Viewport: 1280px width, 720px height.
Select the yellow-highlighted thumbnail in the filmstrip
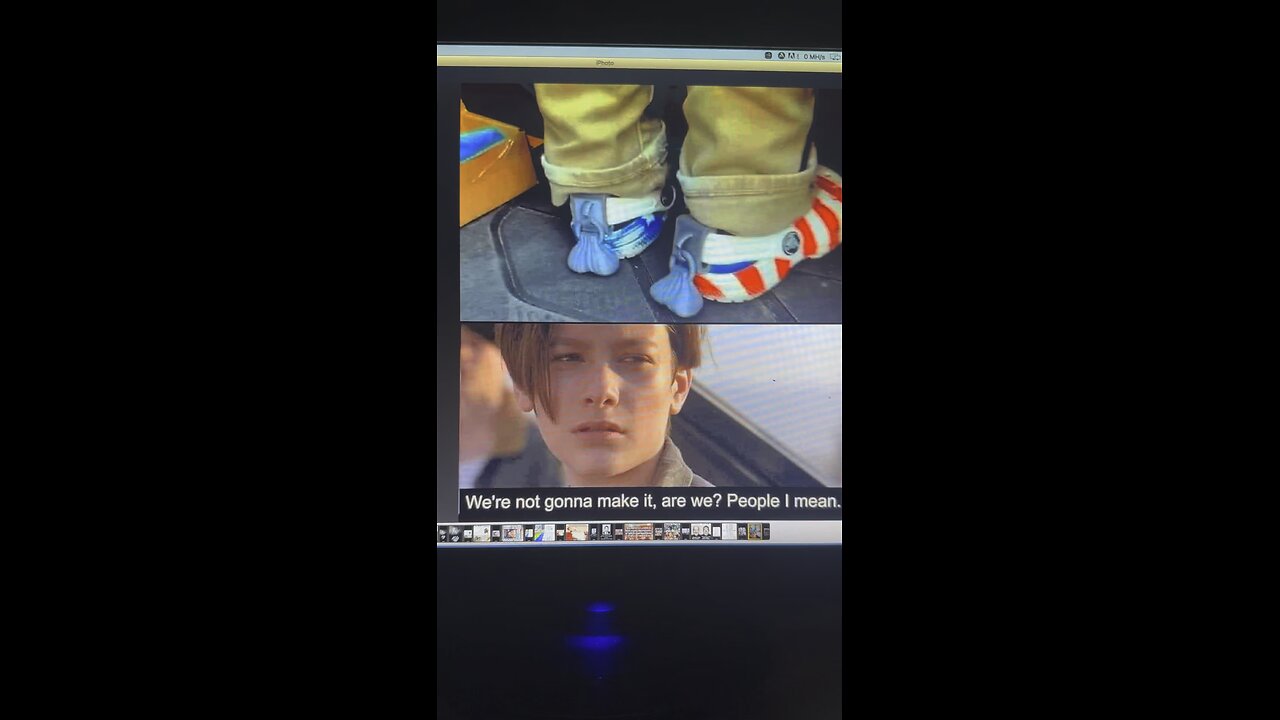[x=754, y=532]
